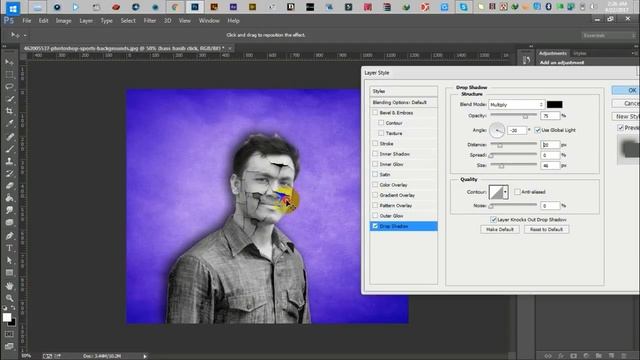Viewport: 640px width, 360px height.
Task: Click Make Default button
Action: [x=500, y=229]
